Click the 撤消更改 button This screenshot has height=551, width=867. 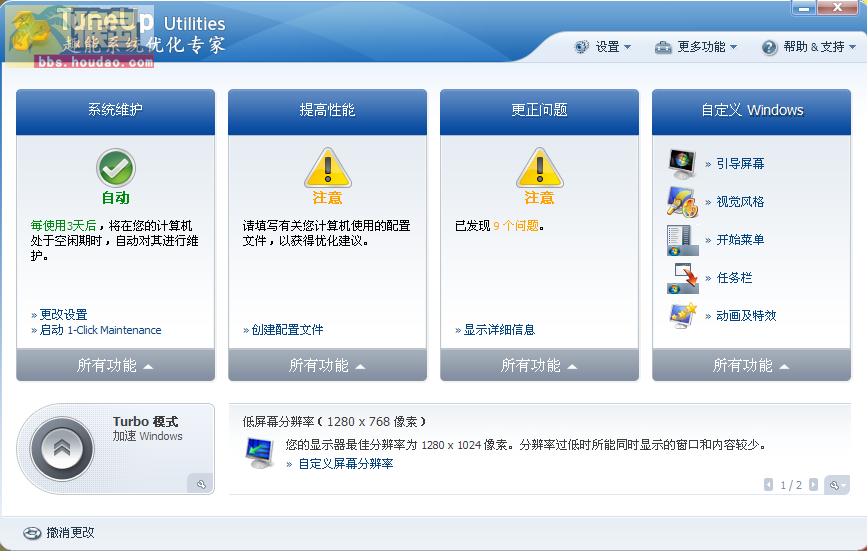pyautogui.click(x=59, y=533)
